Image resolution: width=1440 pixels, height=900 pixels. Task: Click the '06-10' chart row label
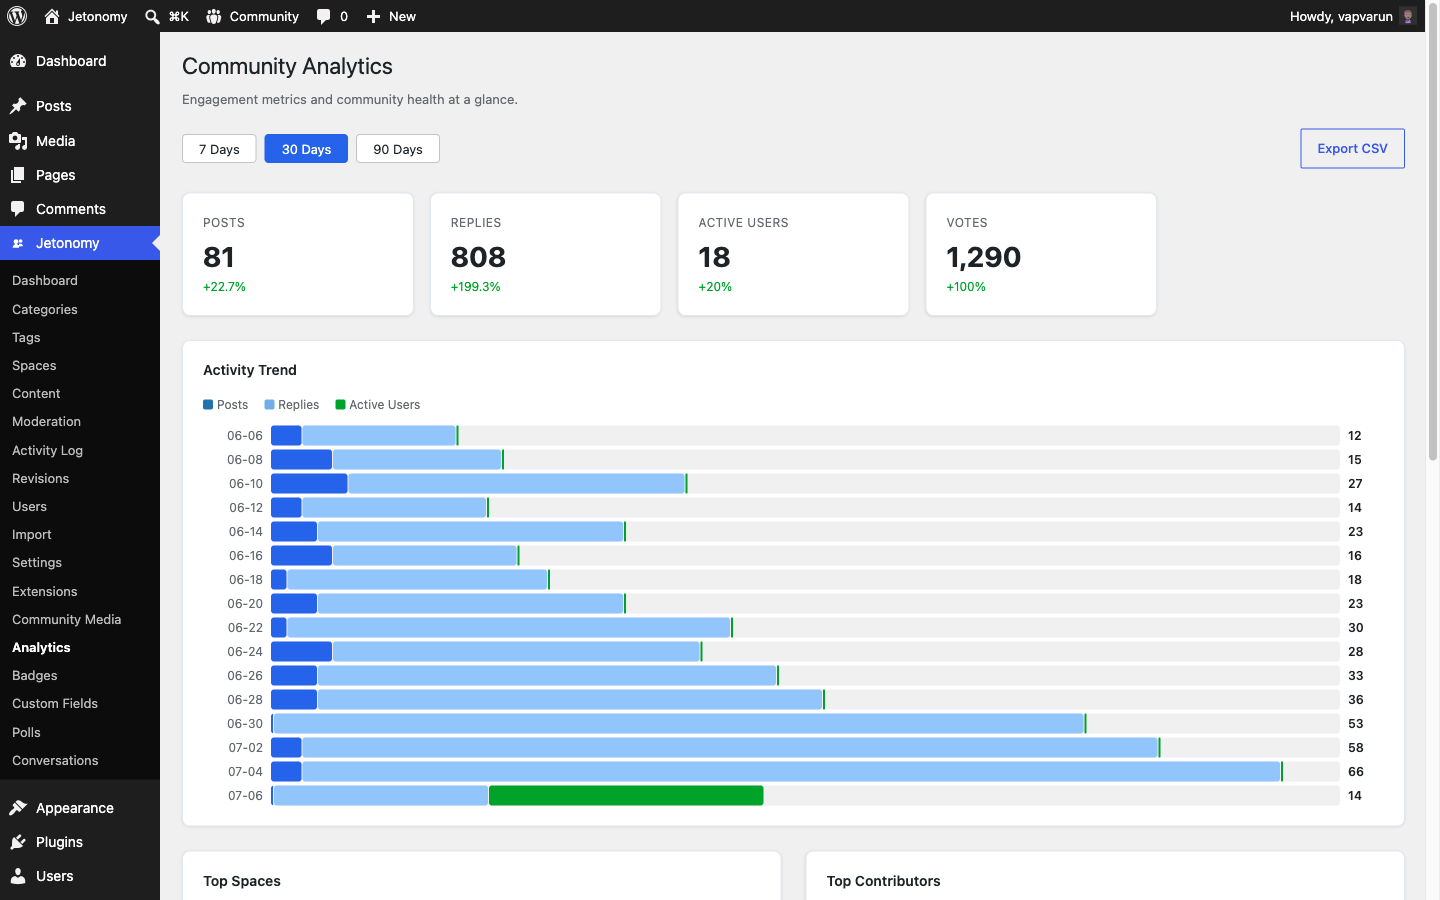click(246, 484)
